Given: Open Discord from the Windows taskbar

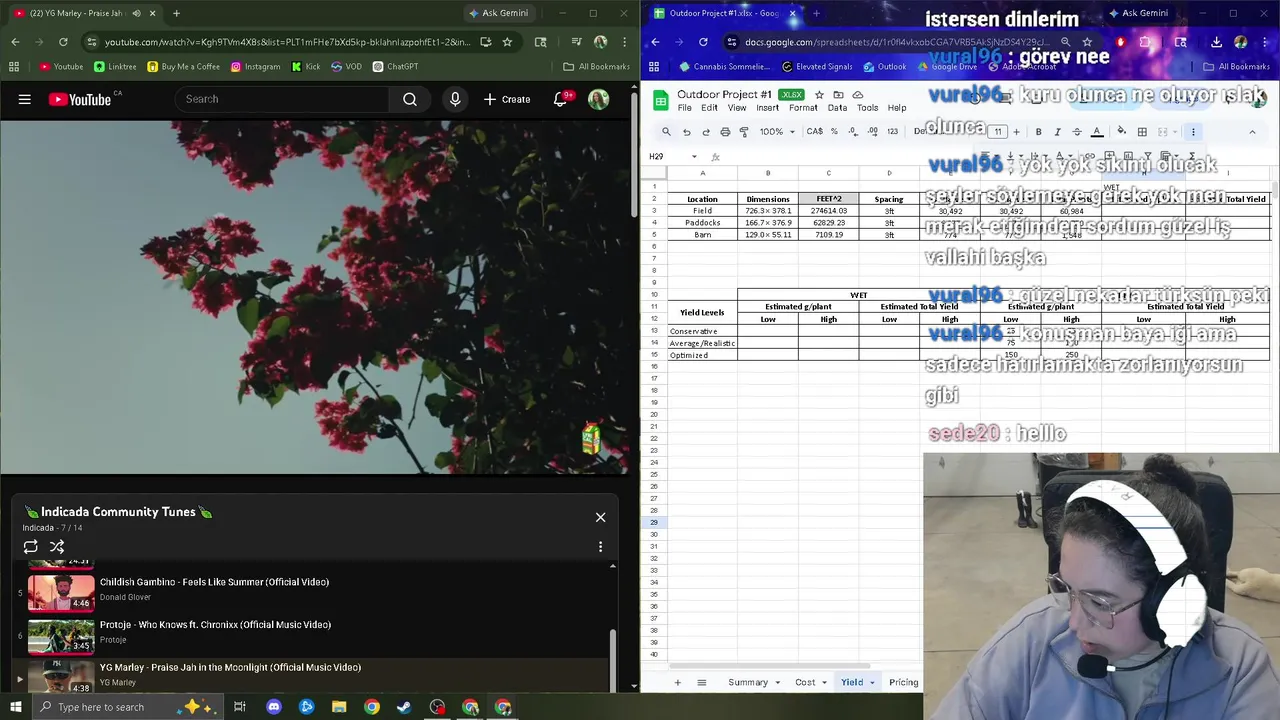Looking at the screenshot, I should tap(274, 707).
